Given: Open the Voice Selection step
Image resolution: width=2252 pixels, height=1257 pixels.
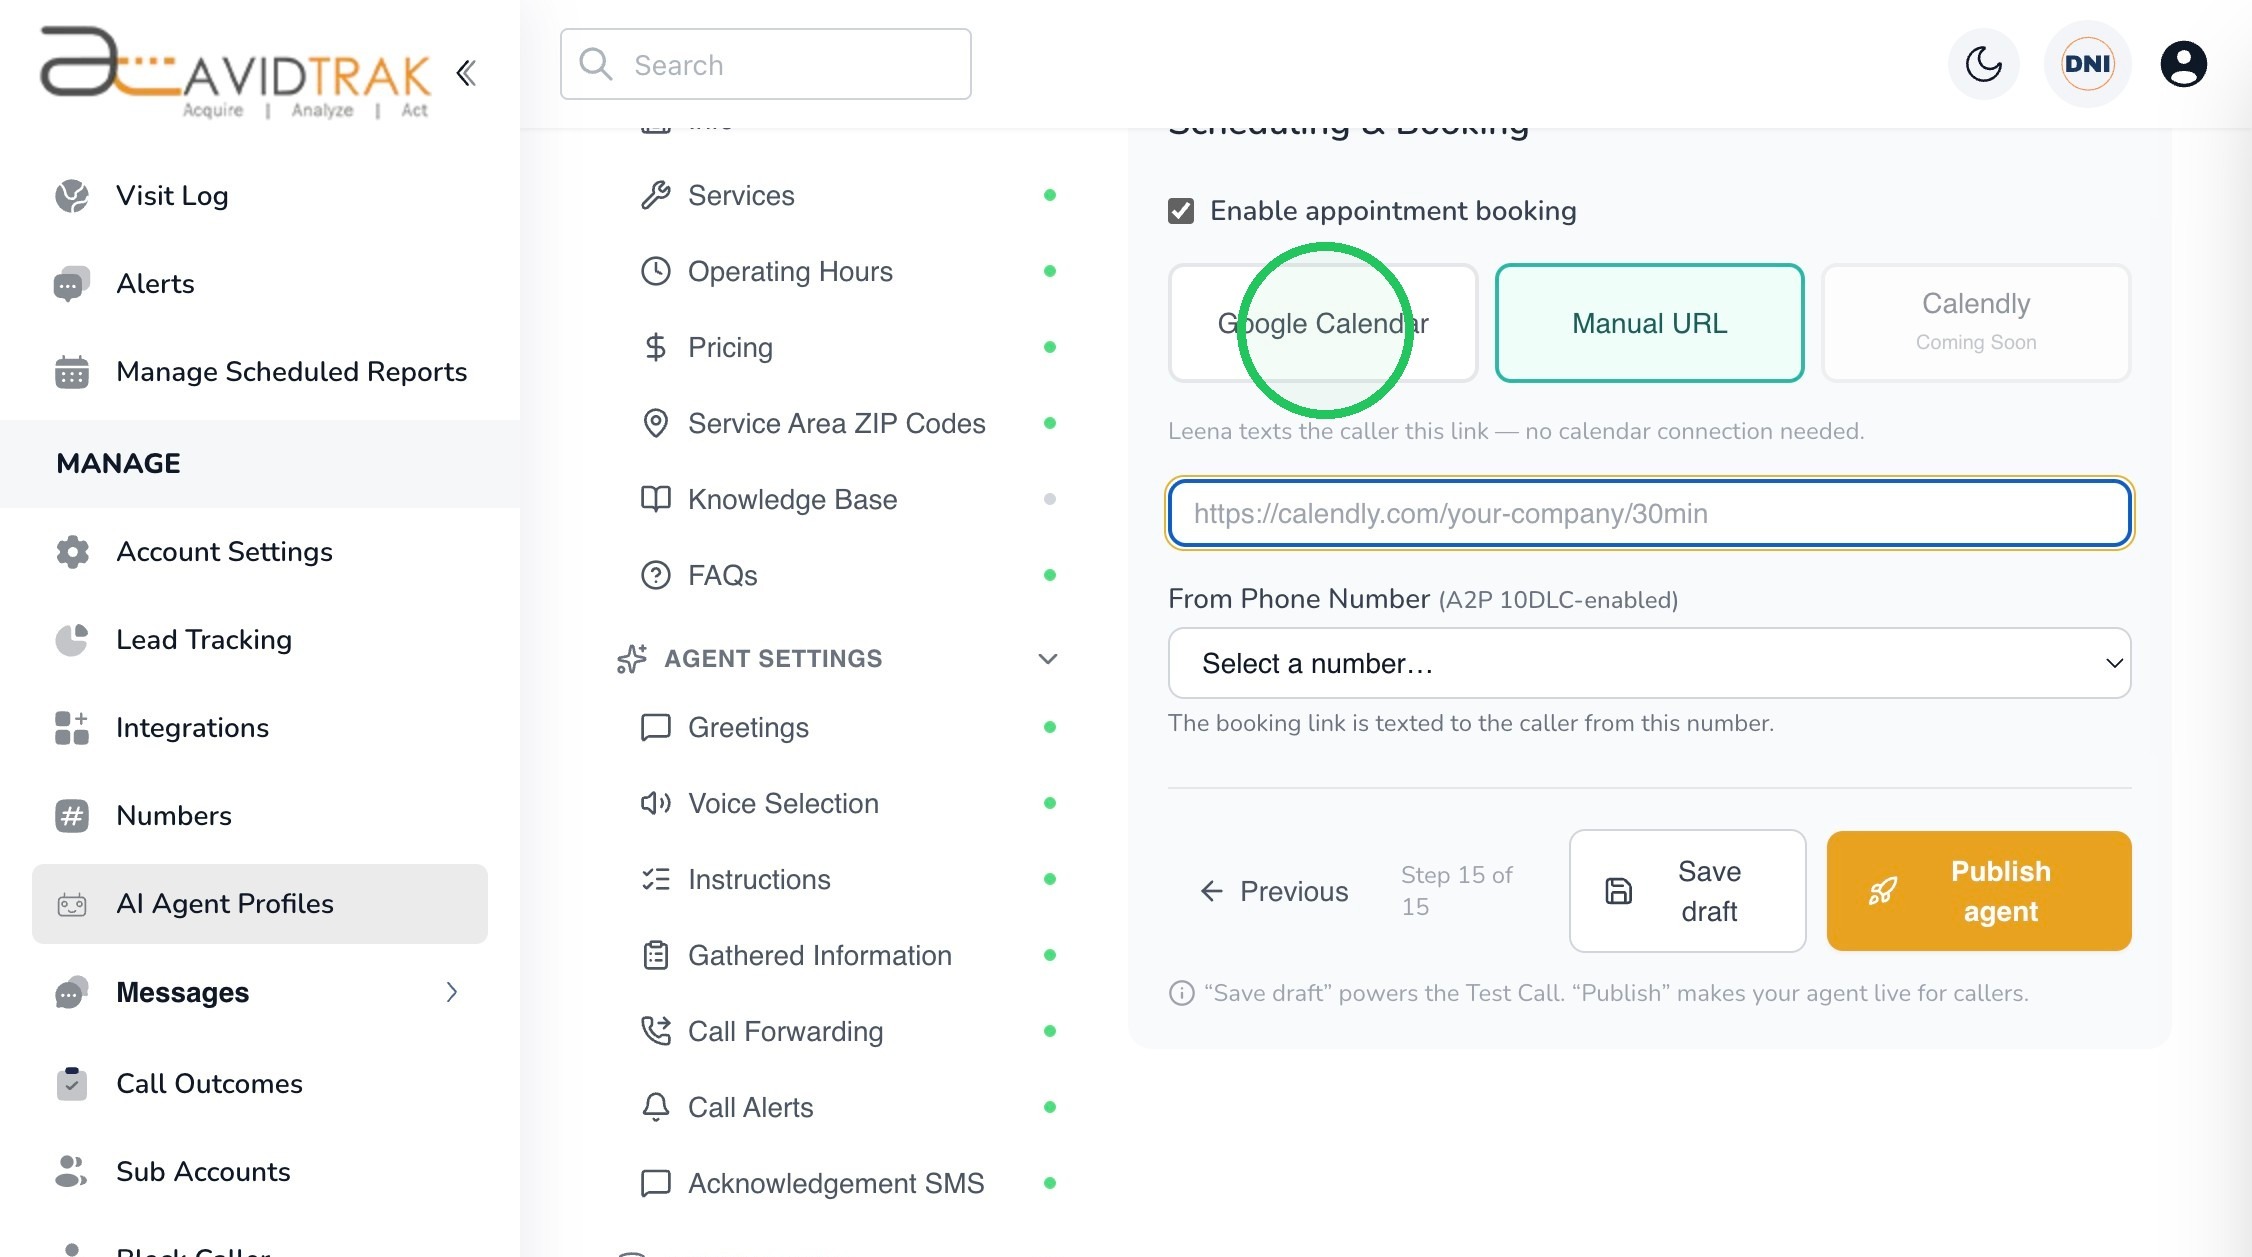Looking at the screenshot, I should point(848,804).
